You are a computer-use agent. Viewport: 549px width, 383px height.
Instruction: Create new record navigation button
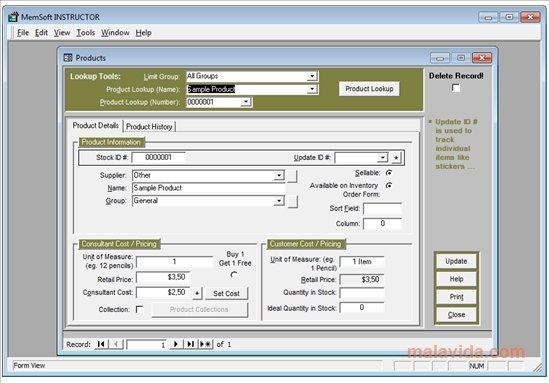tap(206, 344)
